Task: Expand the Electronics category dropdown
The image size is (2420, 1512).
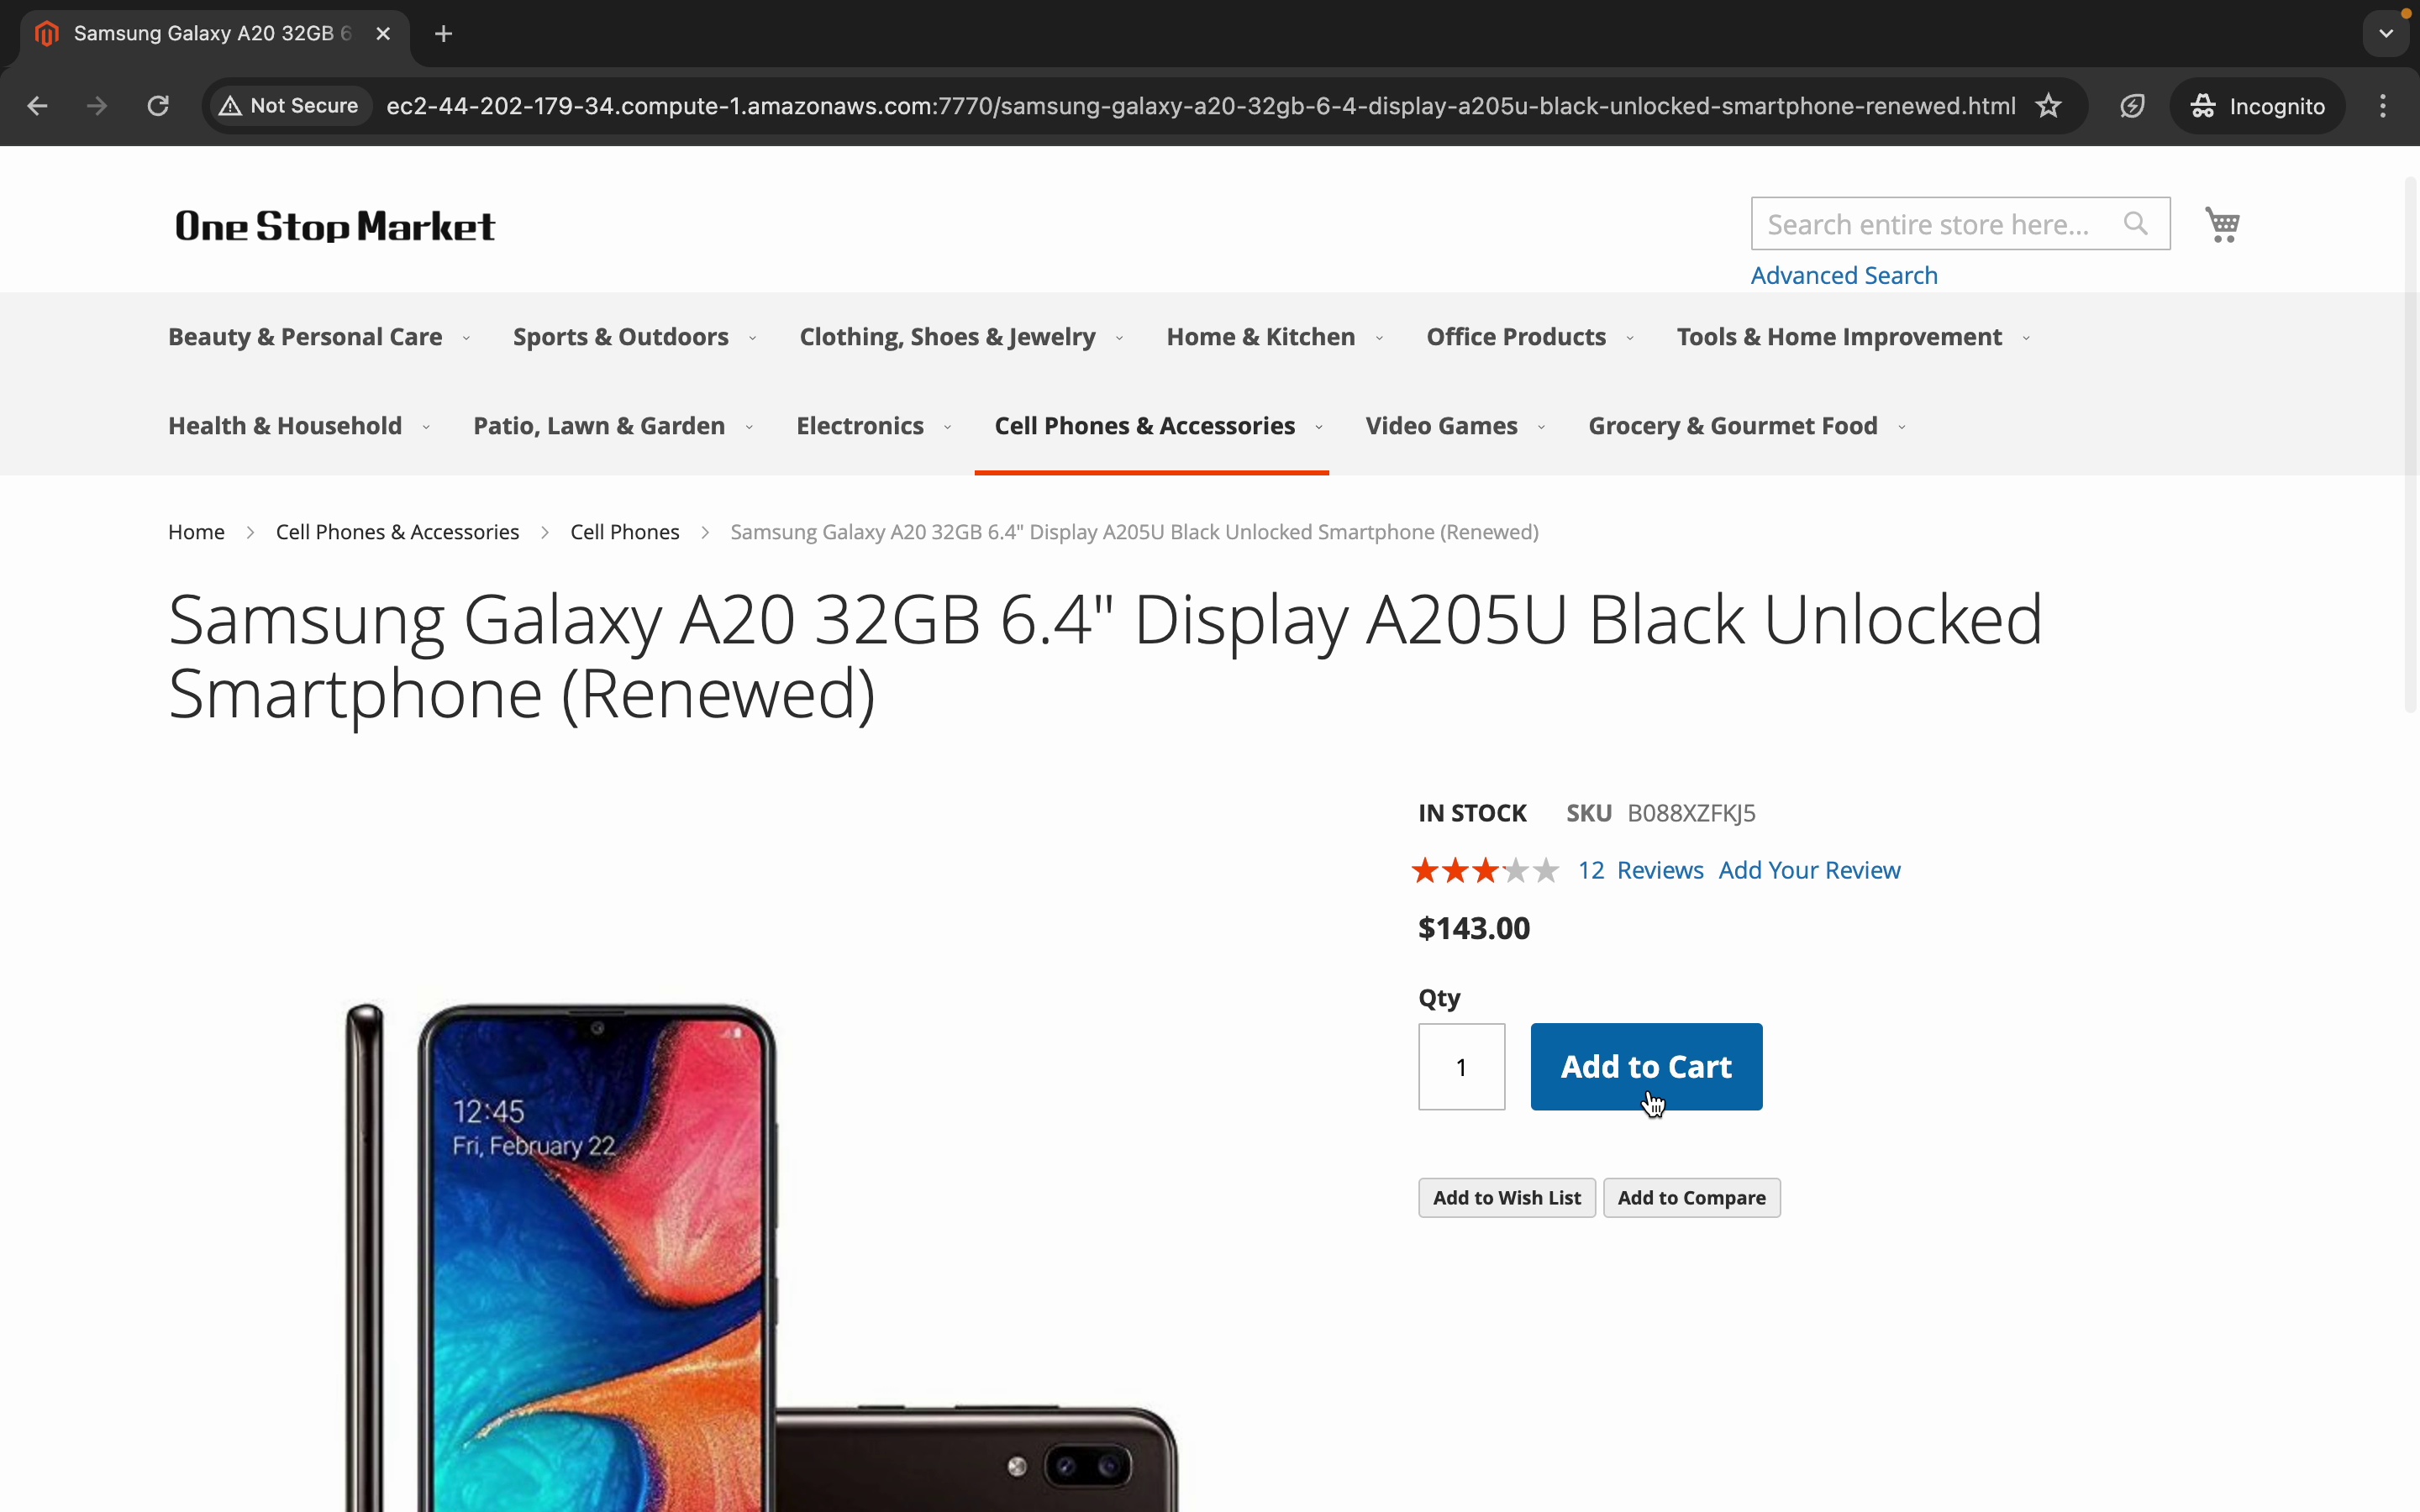Action: point(860,426)
